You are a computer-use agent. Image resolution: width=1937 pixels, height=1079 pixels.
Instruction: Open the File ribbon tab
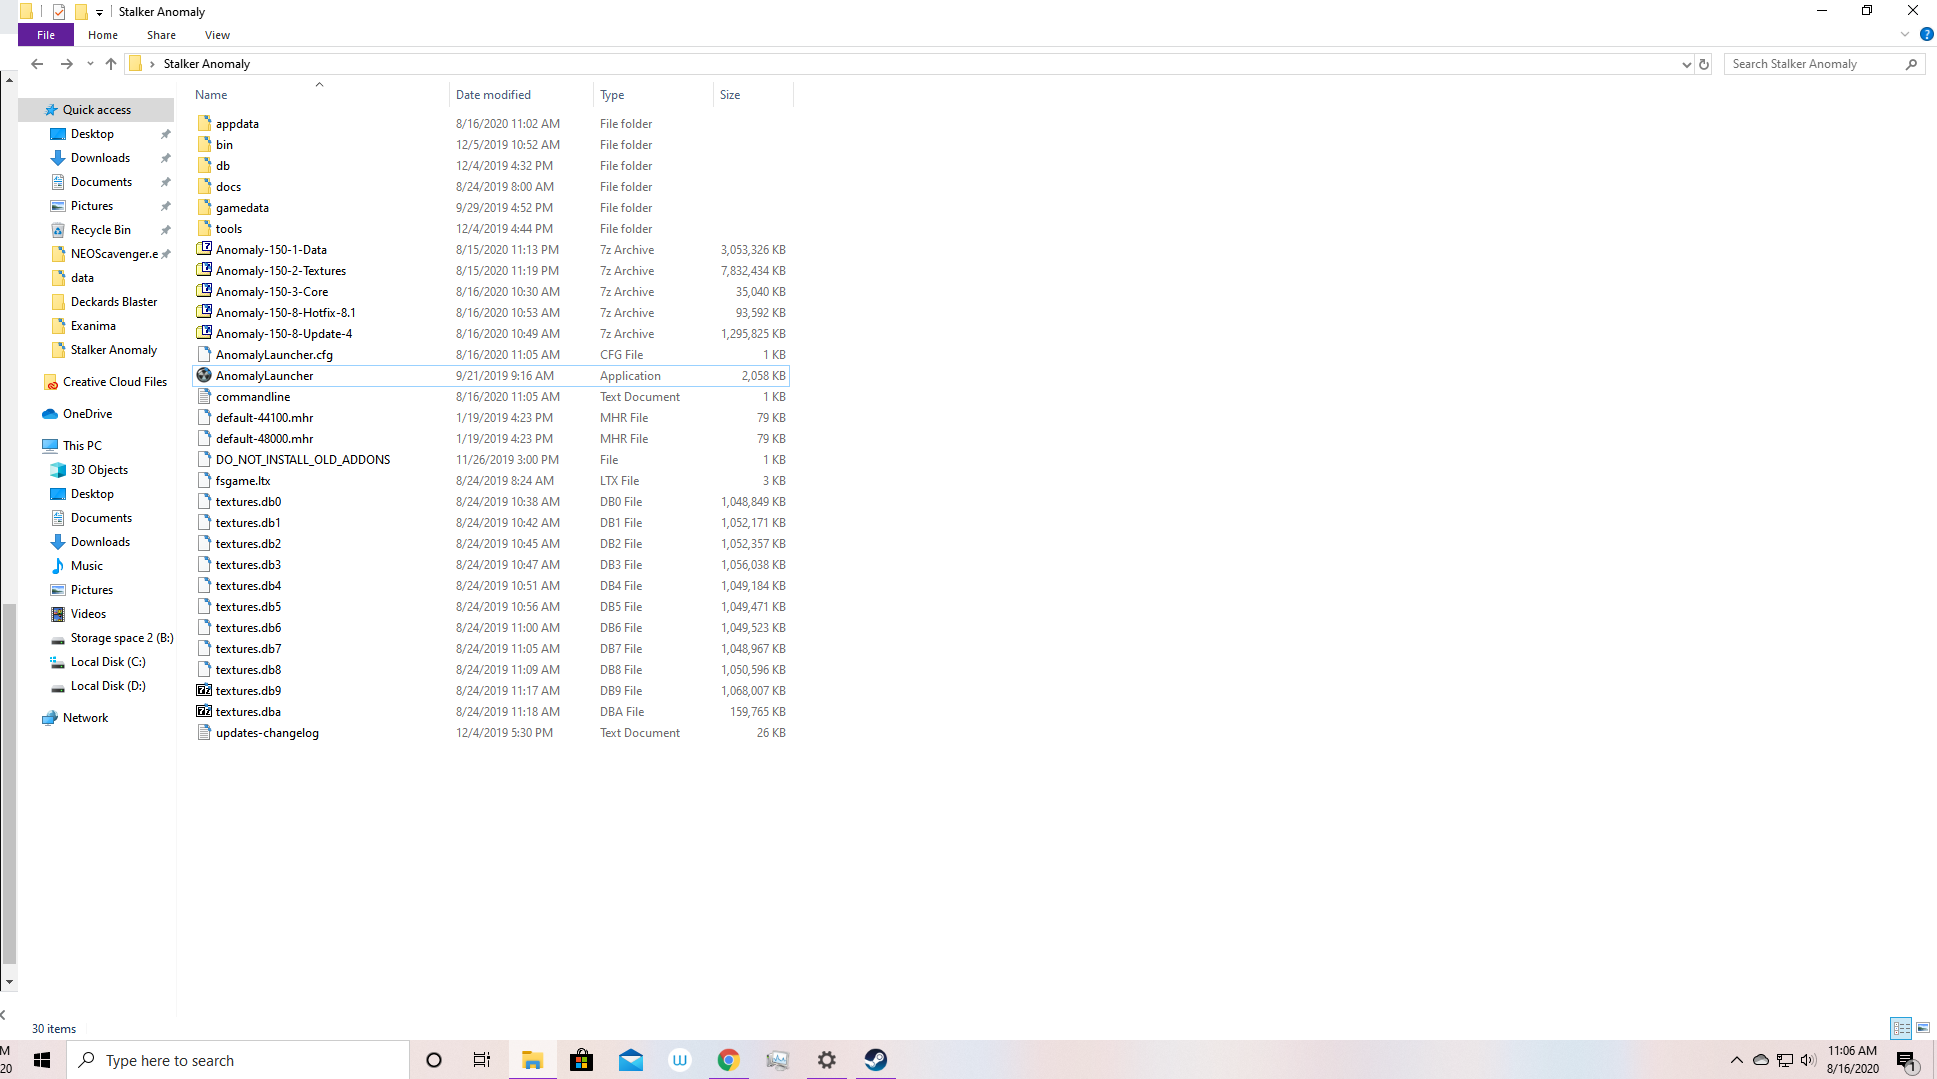click(46, 35)
